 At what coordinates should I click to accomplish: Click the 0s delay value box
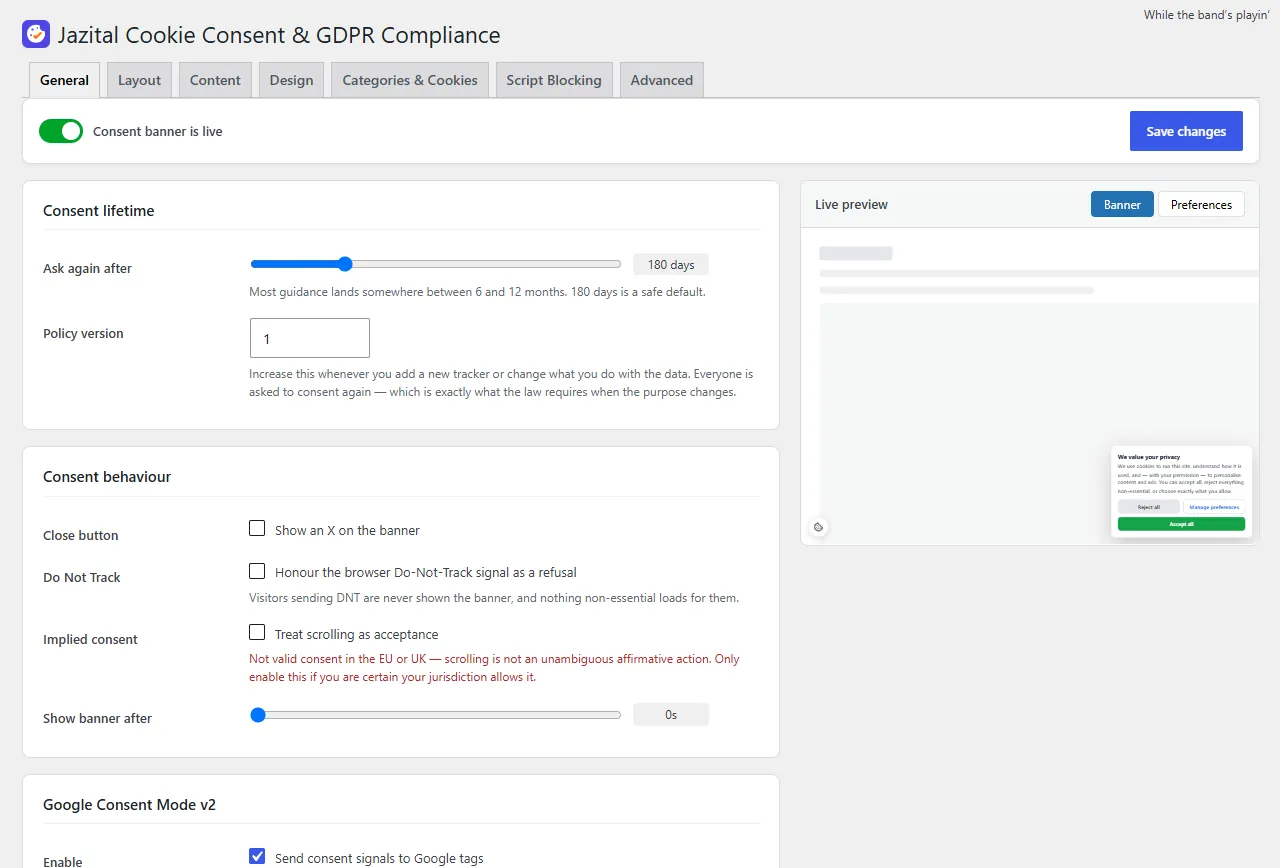(671, 714)
